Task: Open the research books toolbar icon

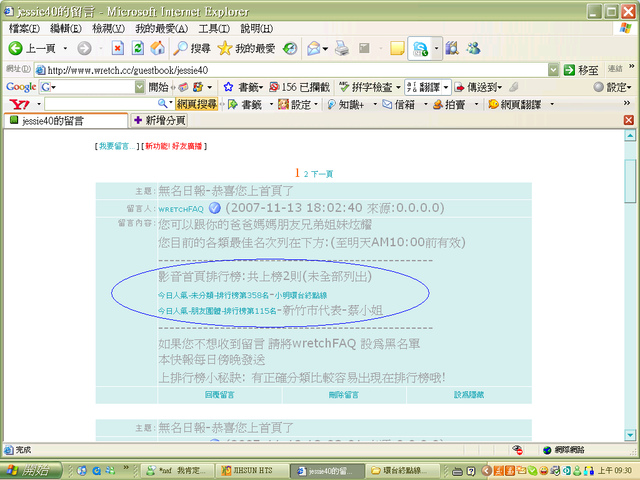Action: tap(452, 49)
